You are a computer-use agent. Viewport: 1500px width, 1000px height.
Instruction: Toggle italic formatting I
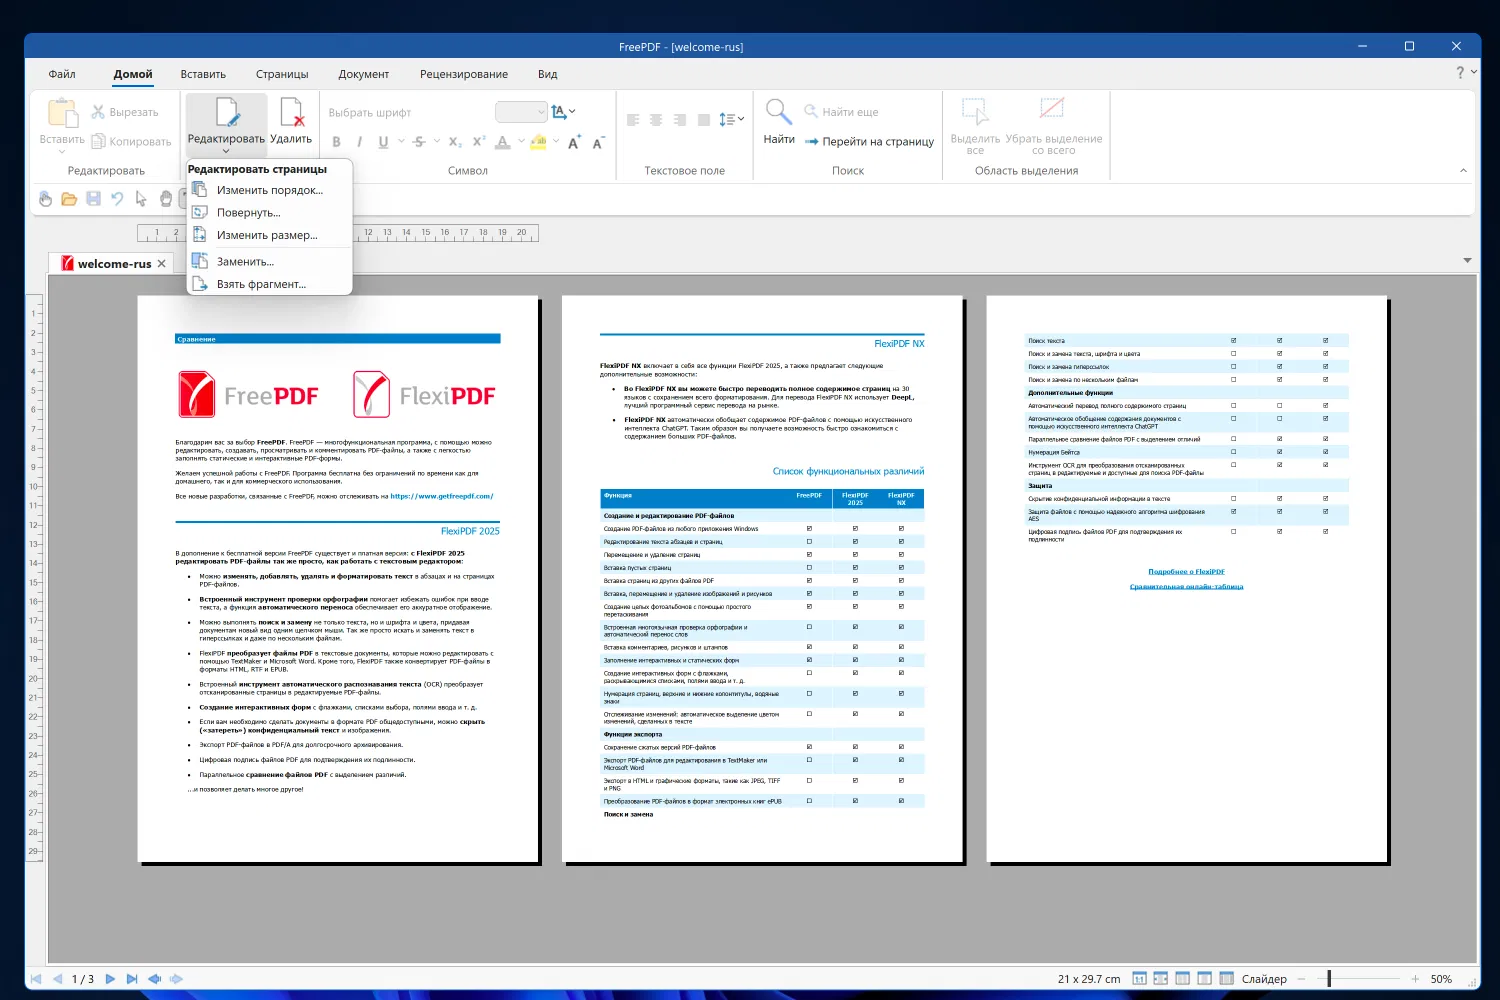coord(359,142)
